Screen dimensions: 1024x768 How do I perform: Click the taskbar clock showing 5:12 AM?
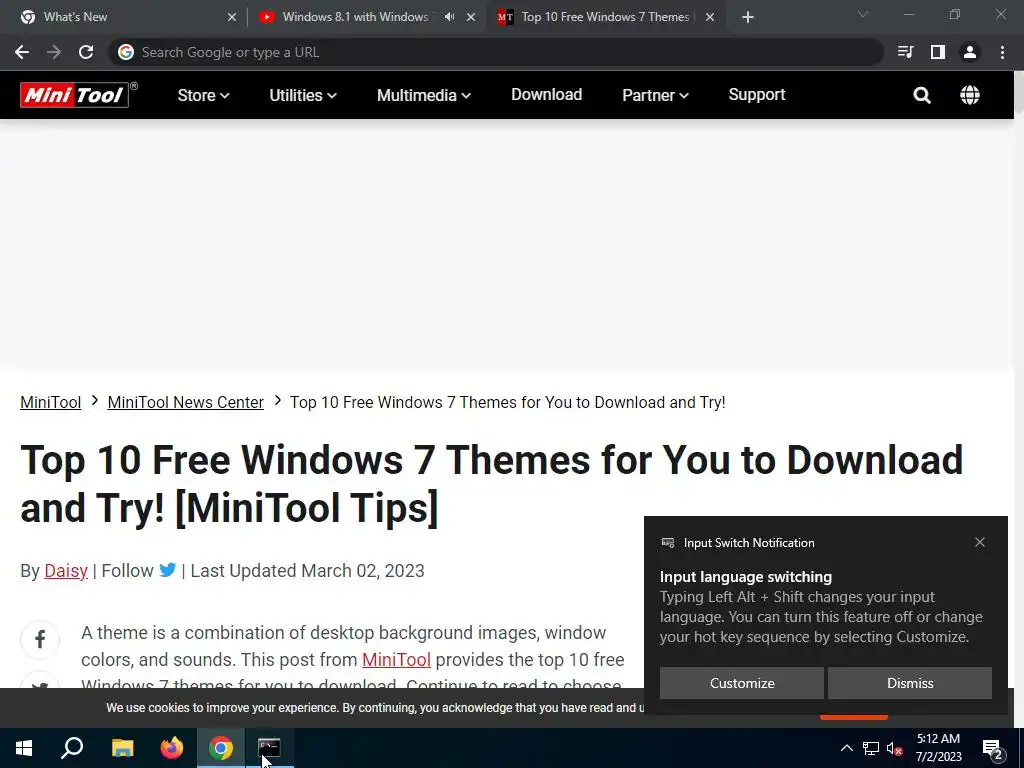point(938,748)
